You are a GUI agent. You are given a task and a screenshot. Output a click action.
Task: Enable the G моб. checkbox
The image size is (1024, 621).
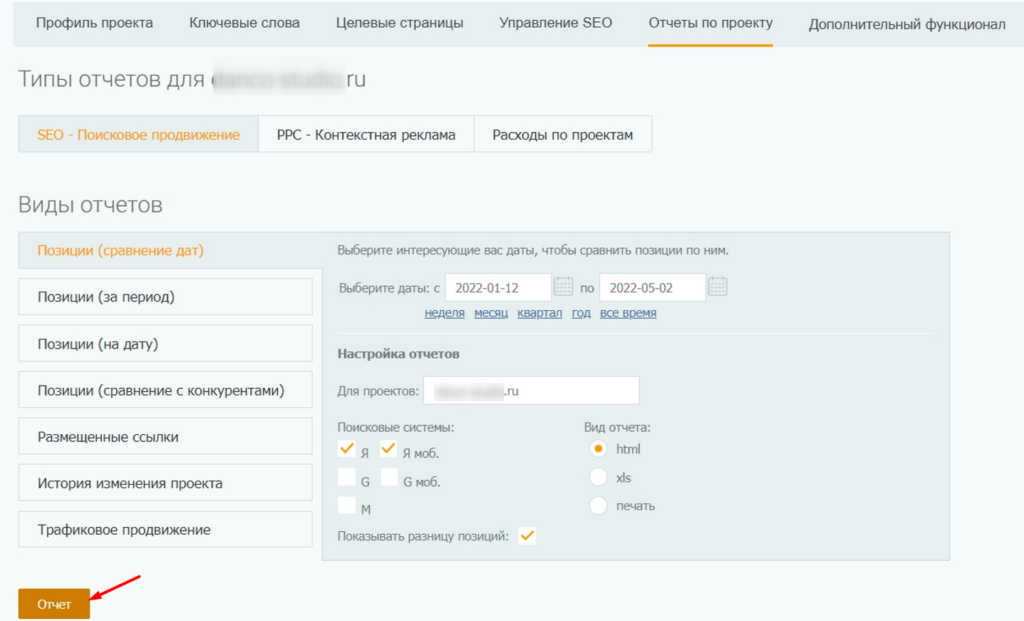pos(389,478)
